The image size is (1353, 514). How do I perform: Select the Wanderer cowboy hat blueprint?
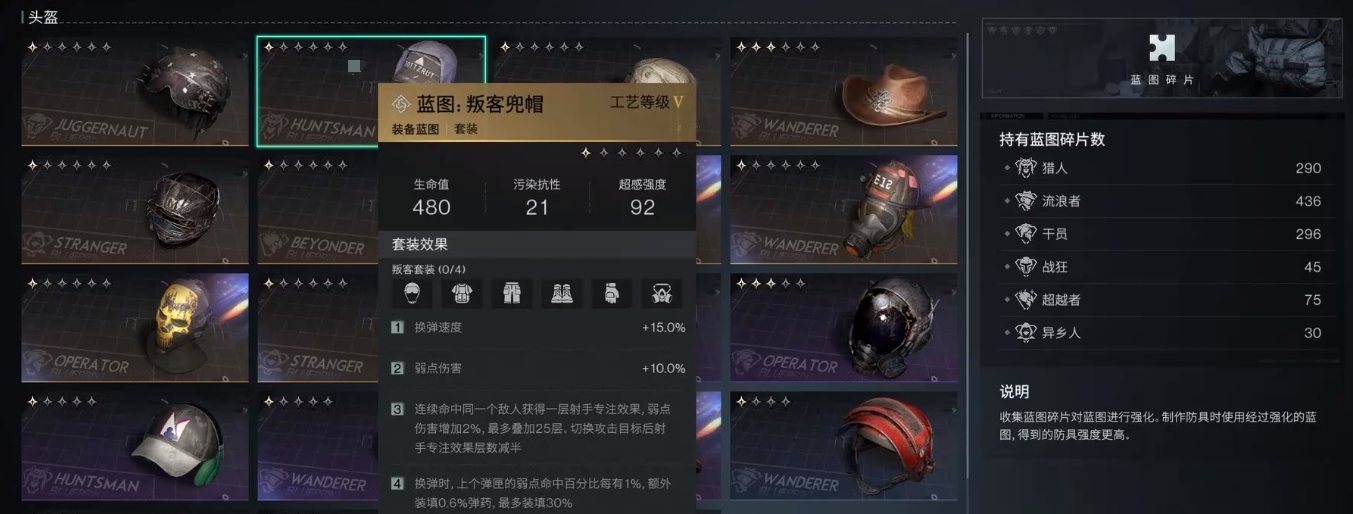pyautogui.click(x=843, y=91)
